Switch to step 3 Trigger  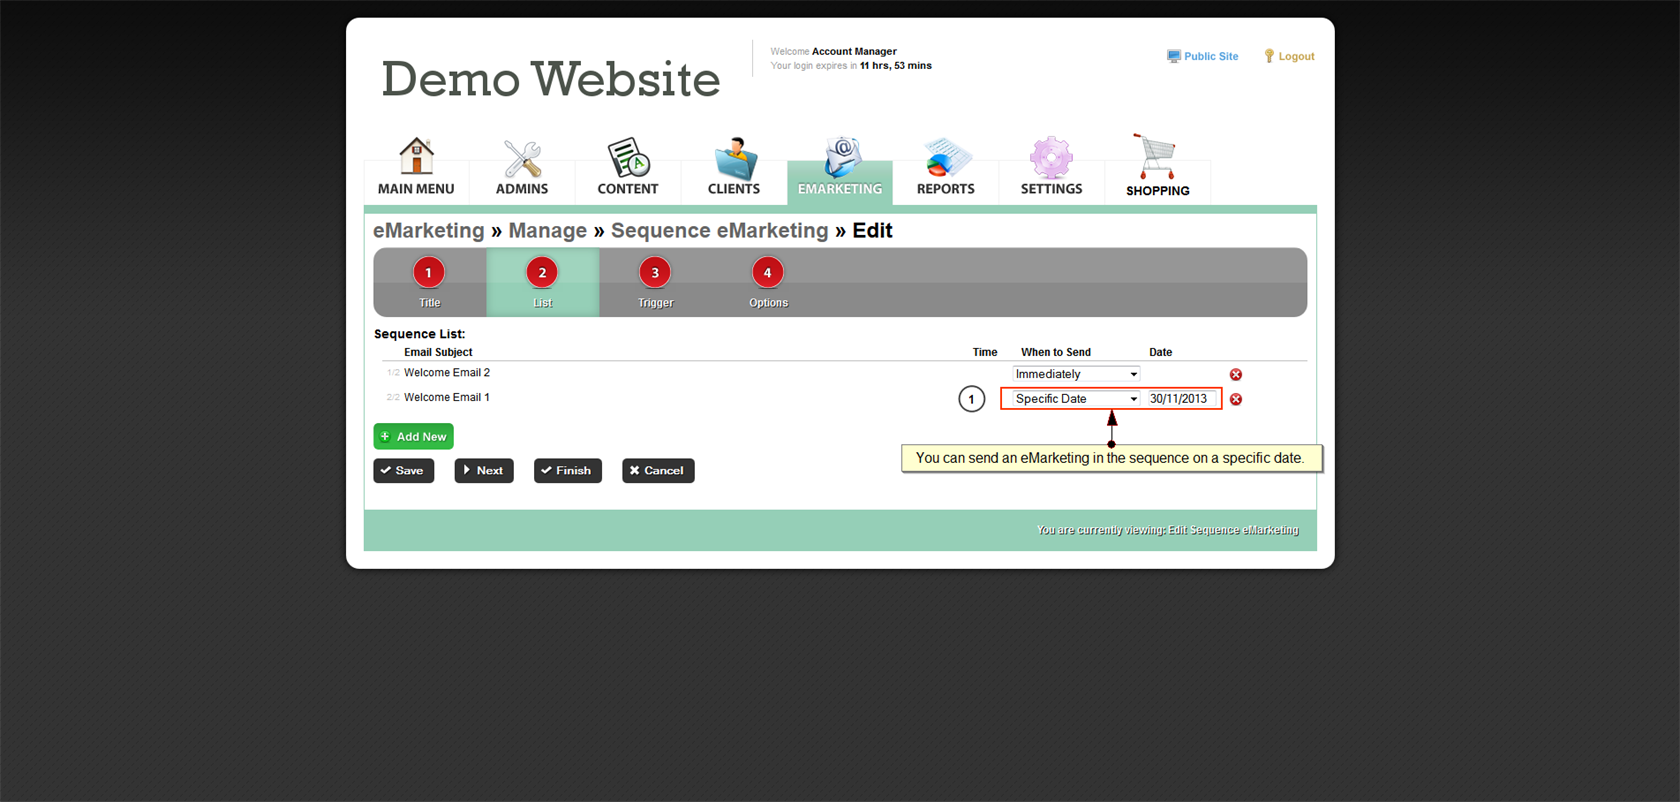click(x=655, y=273)
